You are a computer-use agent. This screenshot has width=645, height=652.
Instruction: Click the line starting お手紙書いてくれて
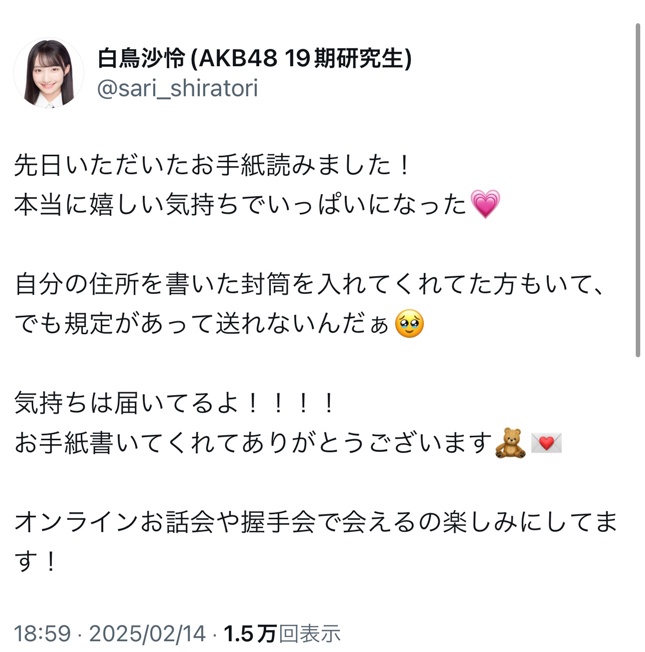coord(288,442)
